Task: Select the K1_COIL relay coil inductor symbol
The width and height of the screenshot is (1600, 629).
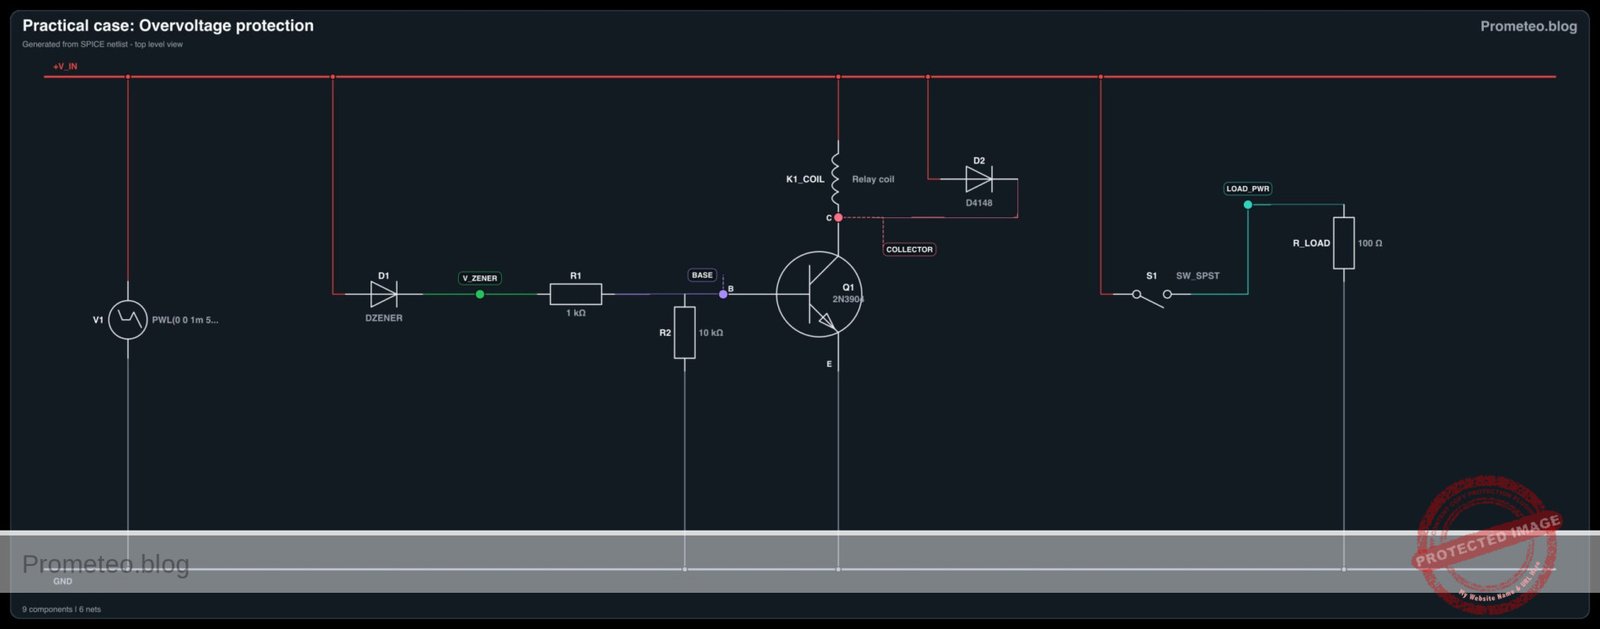Action: point(836,179)
